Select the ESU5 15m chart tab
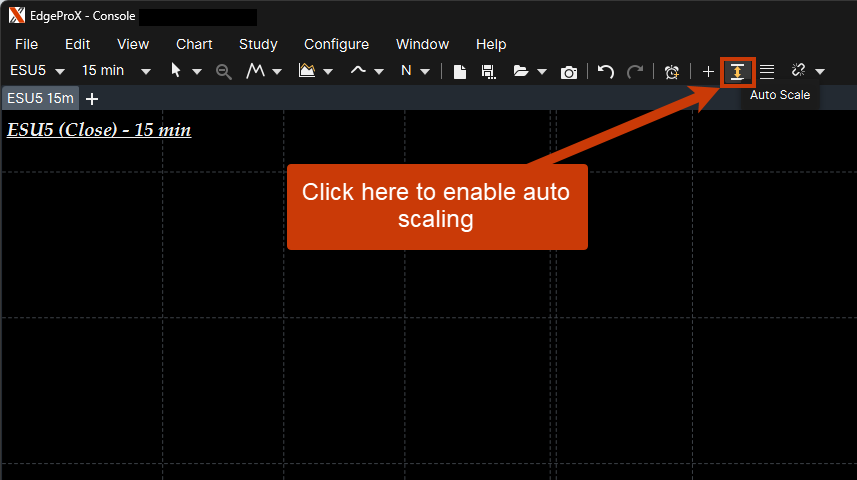857x480 pixels. click(40, 98)
